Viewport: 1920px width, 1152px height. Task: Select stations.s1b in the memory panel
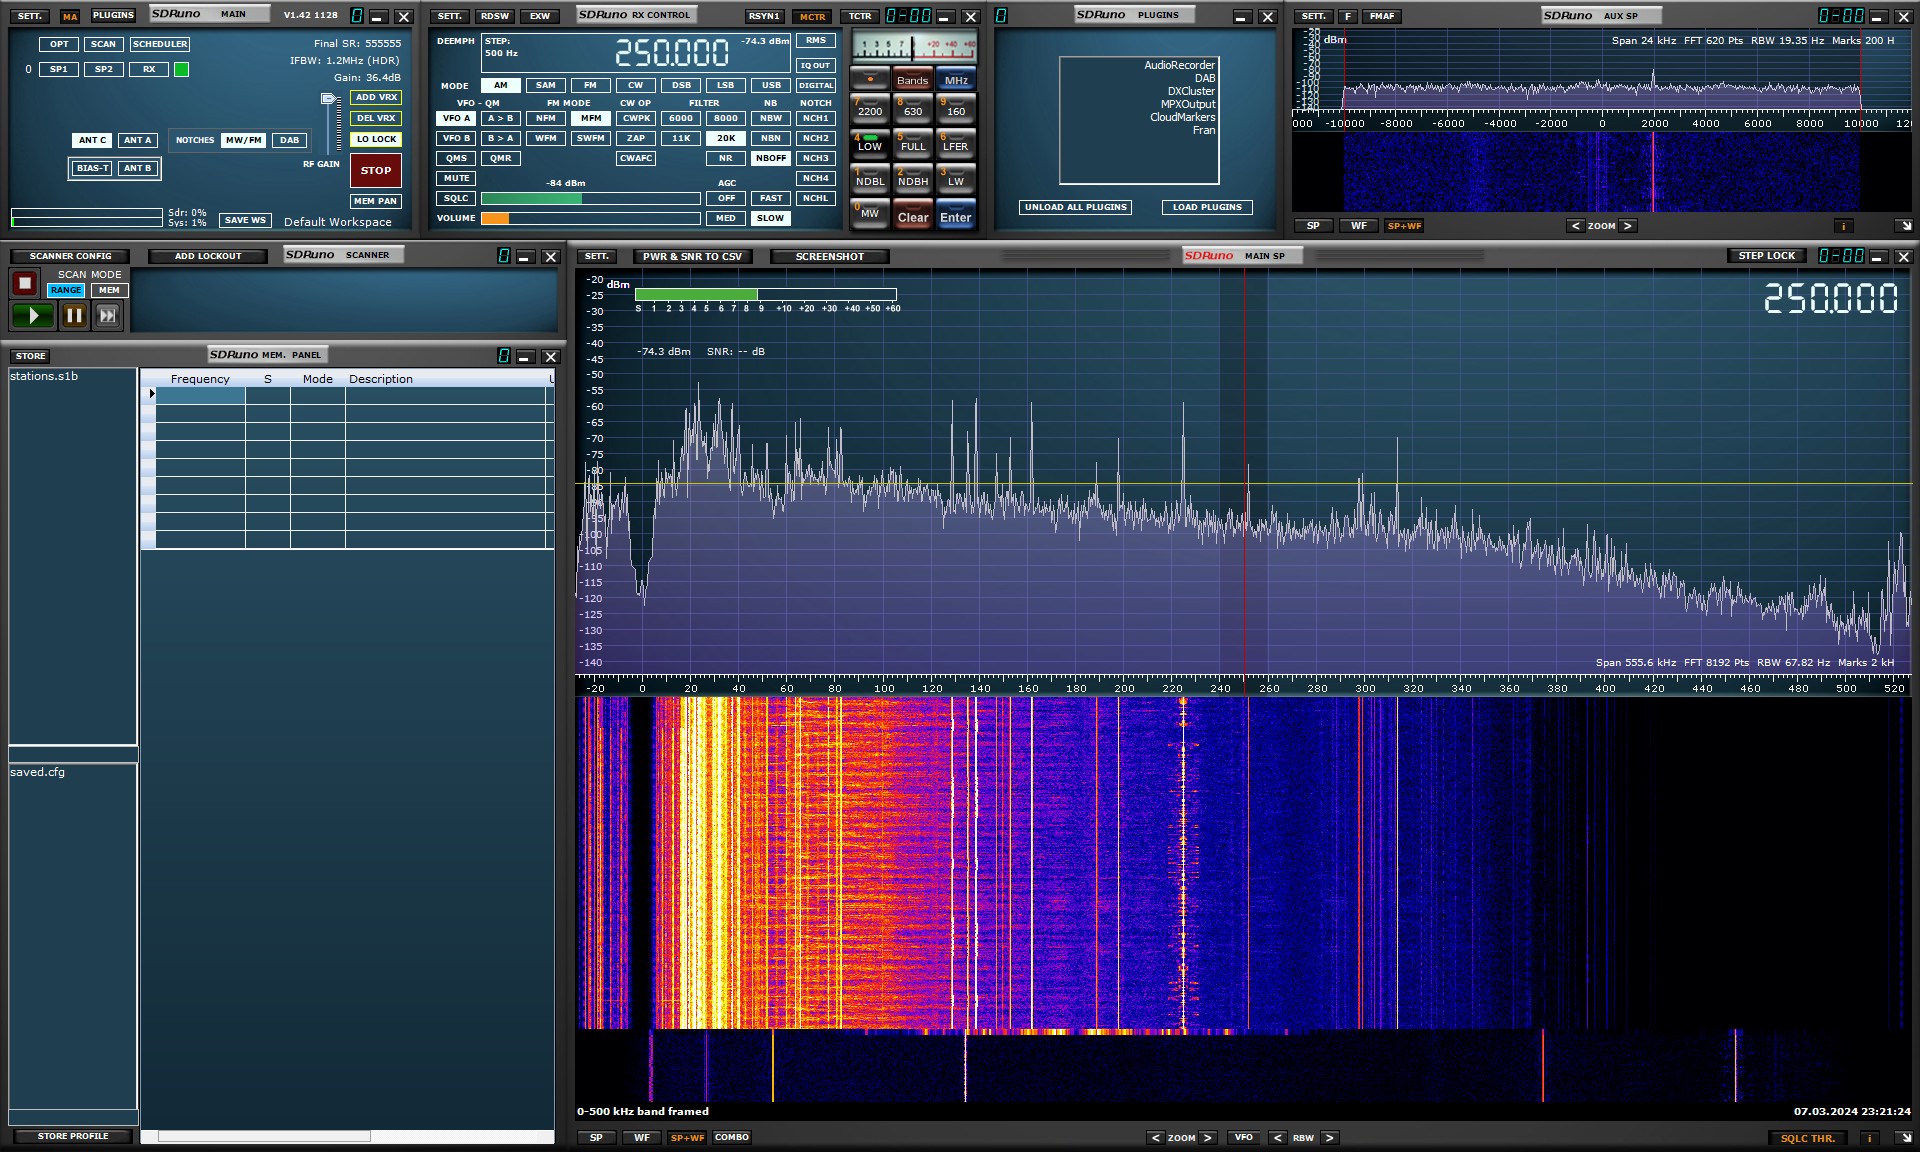44,376
